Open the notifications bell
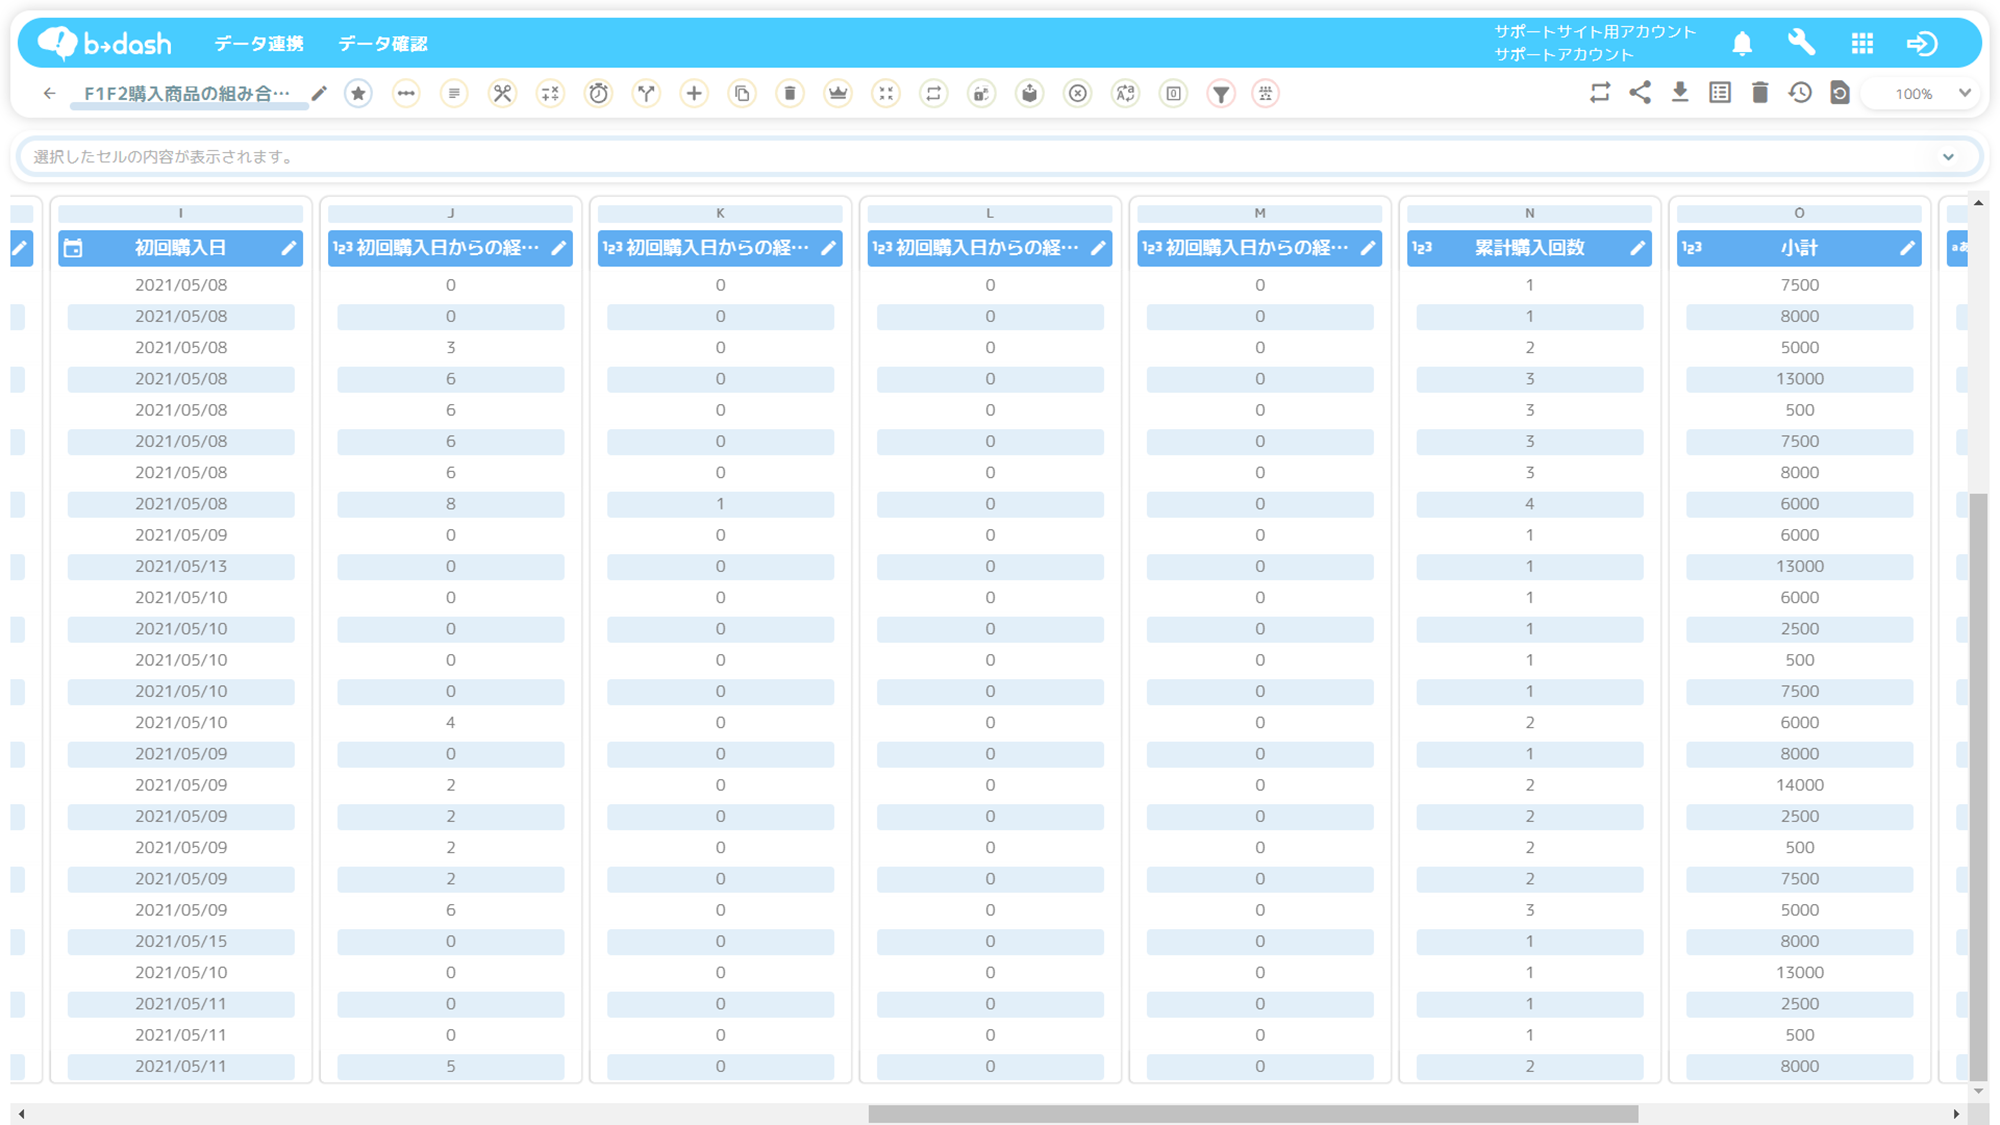The width and height of the screenshot is (2000, 1125). (1742, 43)
